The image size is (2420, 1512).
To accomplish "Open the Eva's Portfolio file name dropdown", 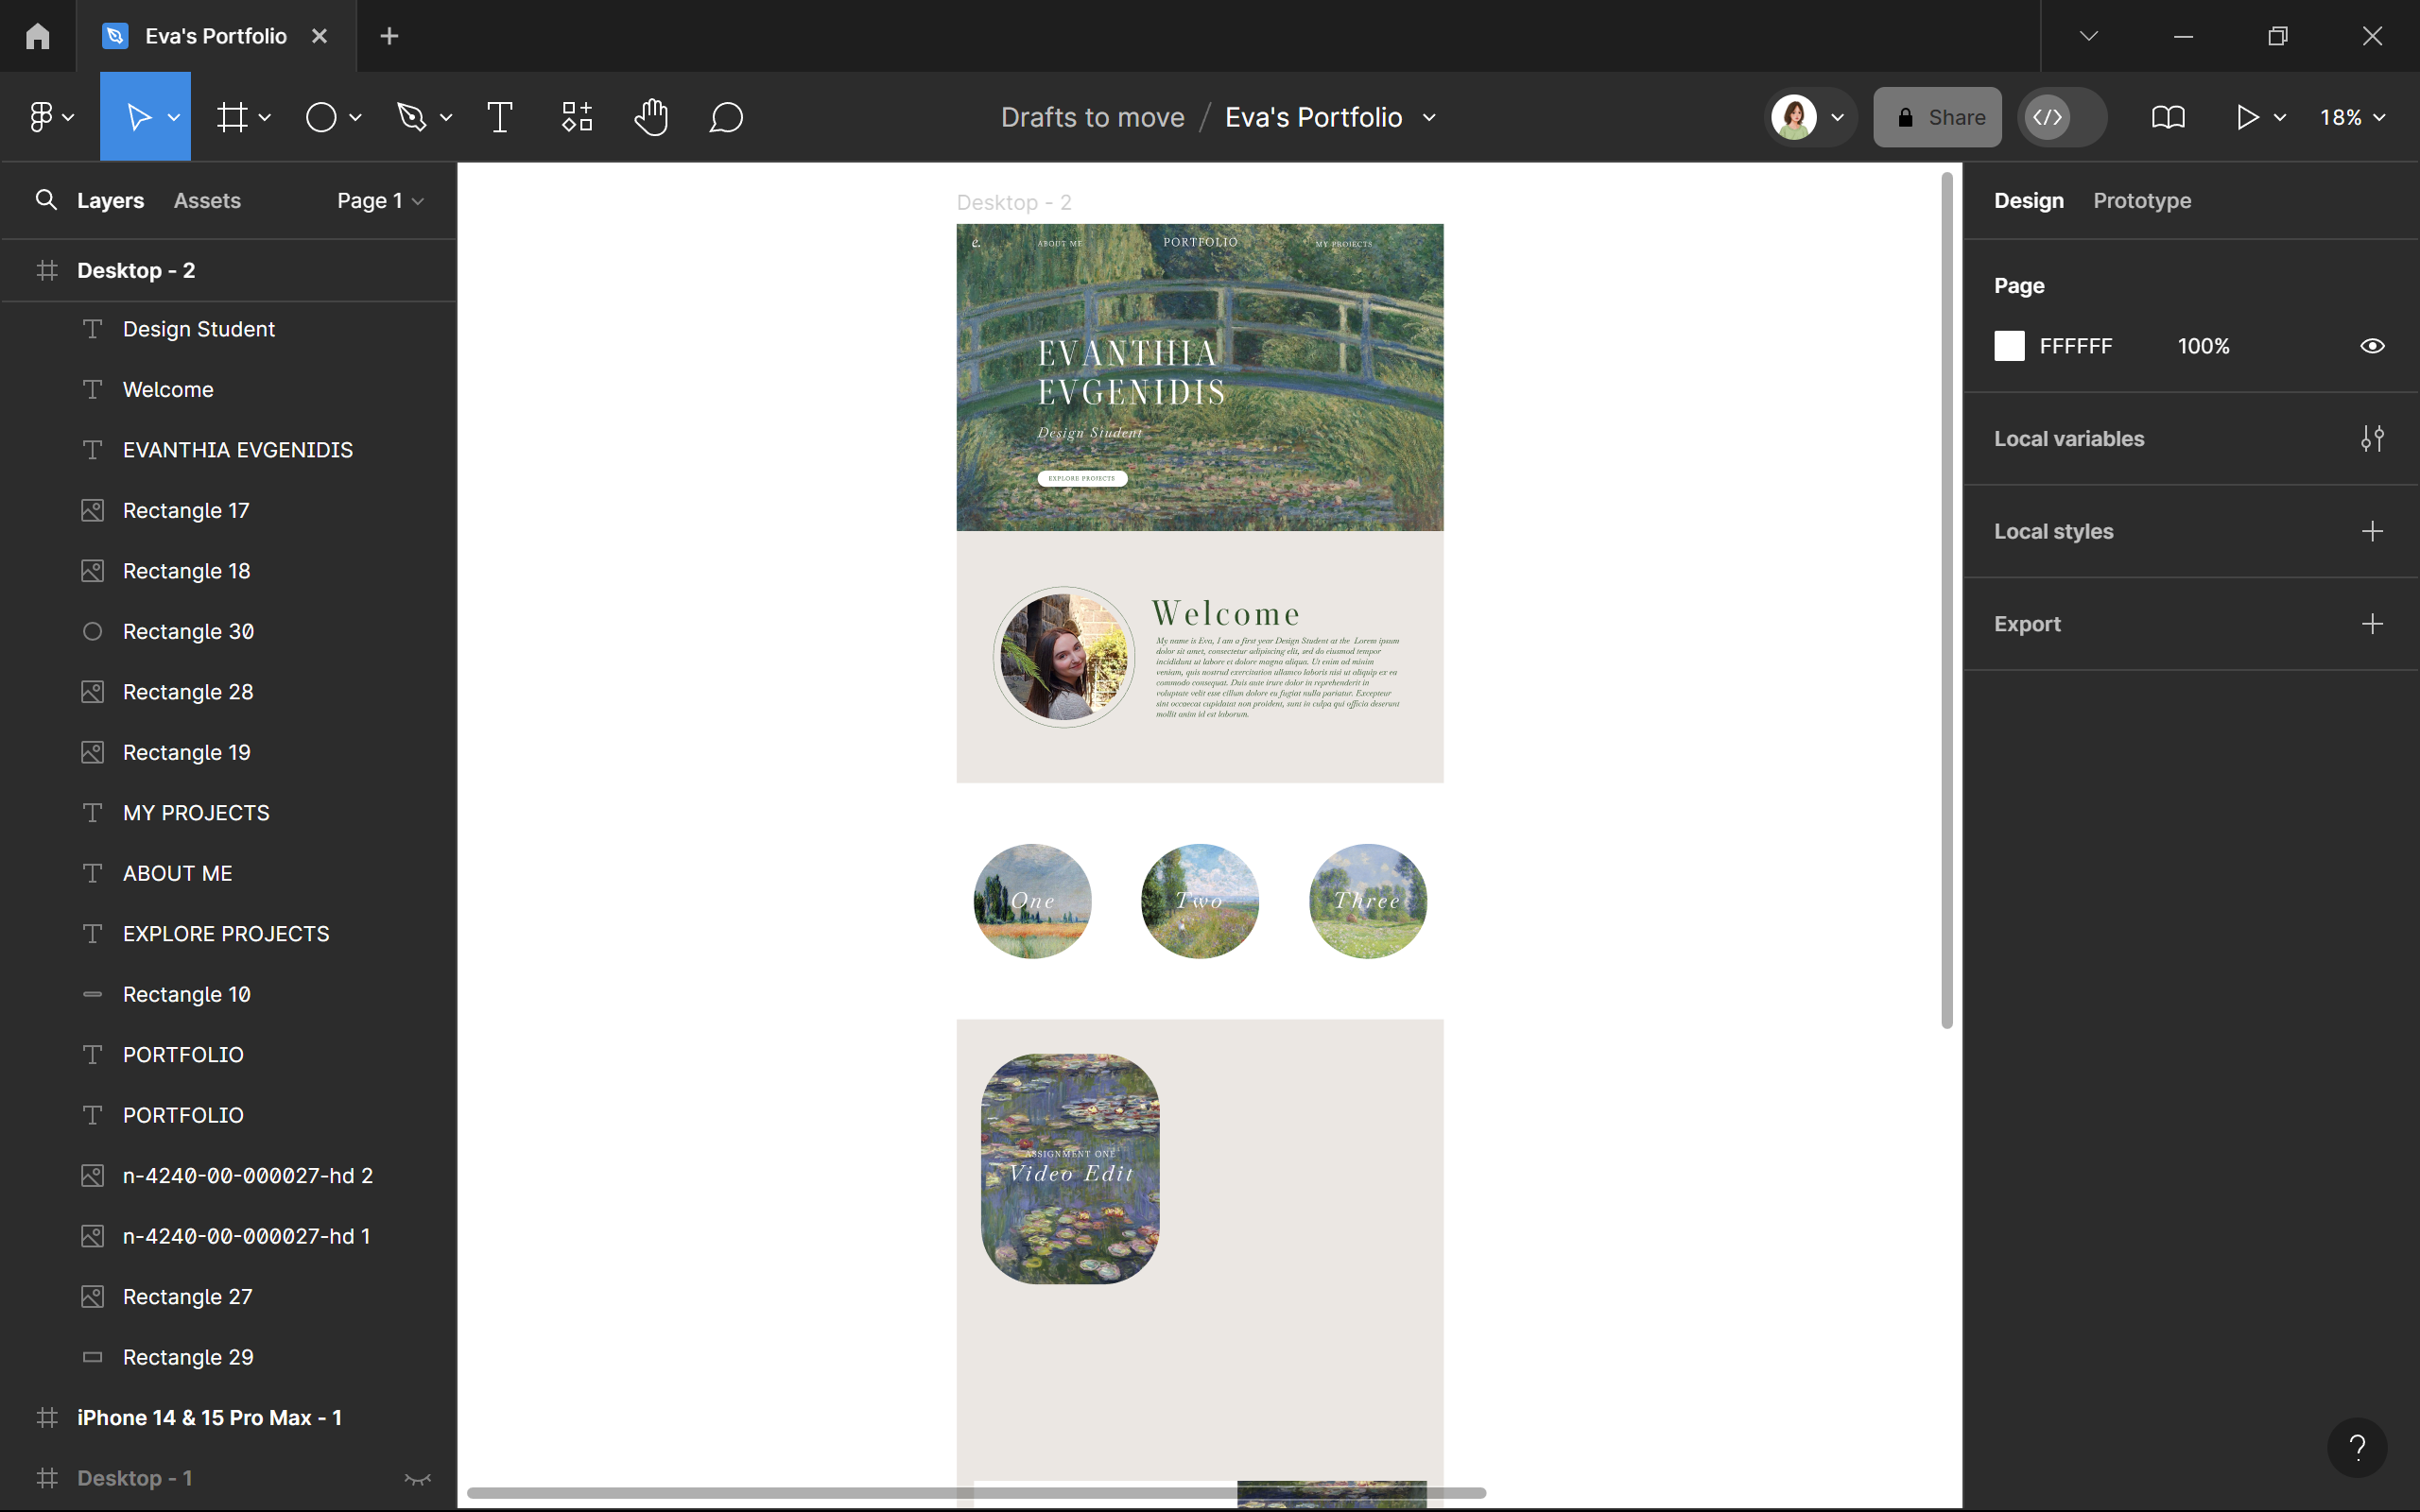I will [1430, 117].
